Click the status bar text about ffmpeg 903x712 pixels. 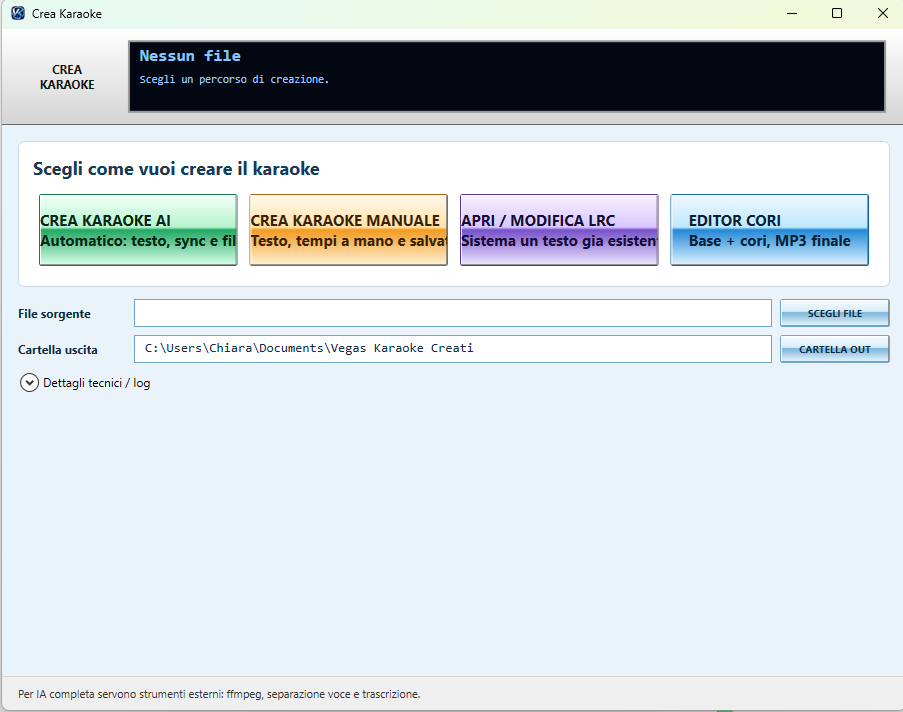(x=219, y=694)
